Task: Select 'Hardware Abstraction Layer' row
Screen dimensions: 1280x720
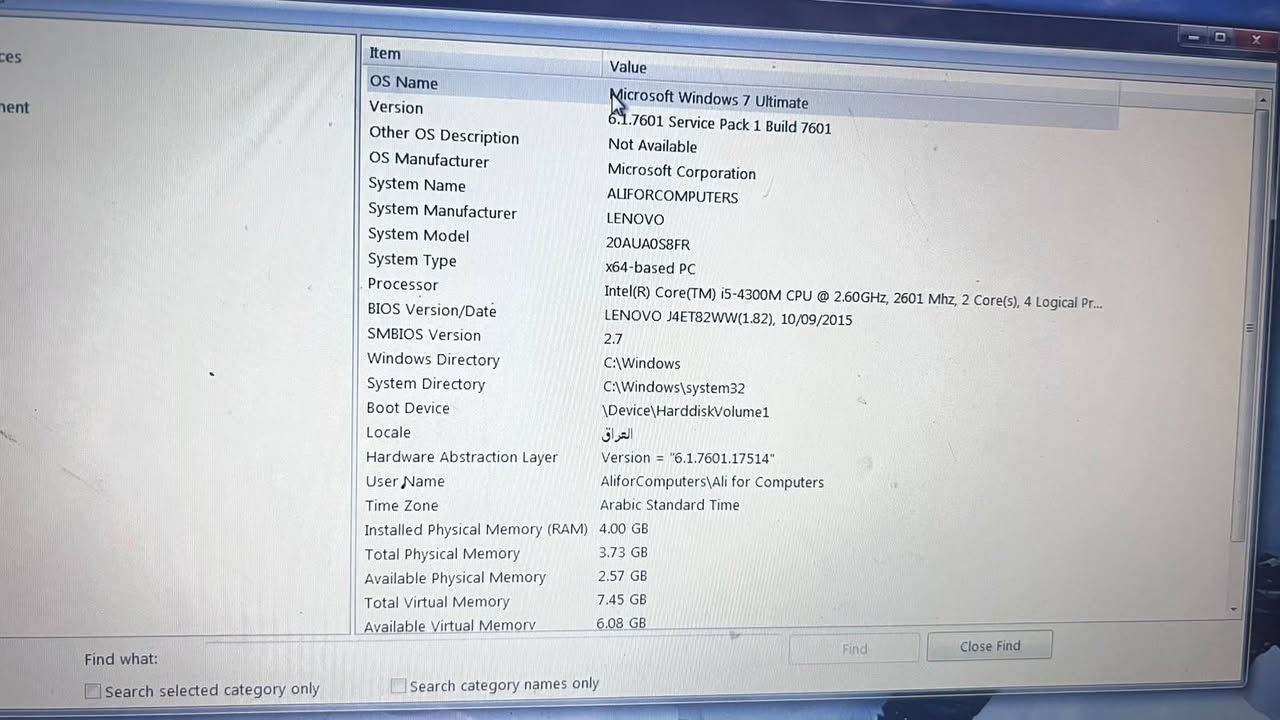Action: point(462,457)
